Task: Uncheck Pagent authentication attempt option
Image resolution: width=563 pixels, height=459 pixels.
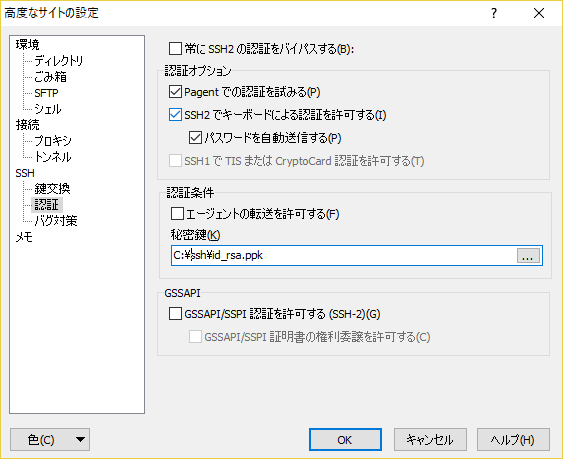Action: (175, 92)
